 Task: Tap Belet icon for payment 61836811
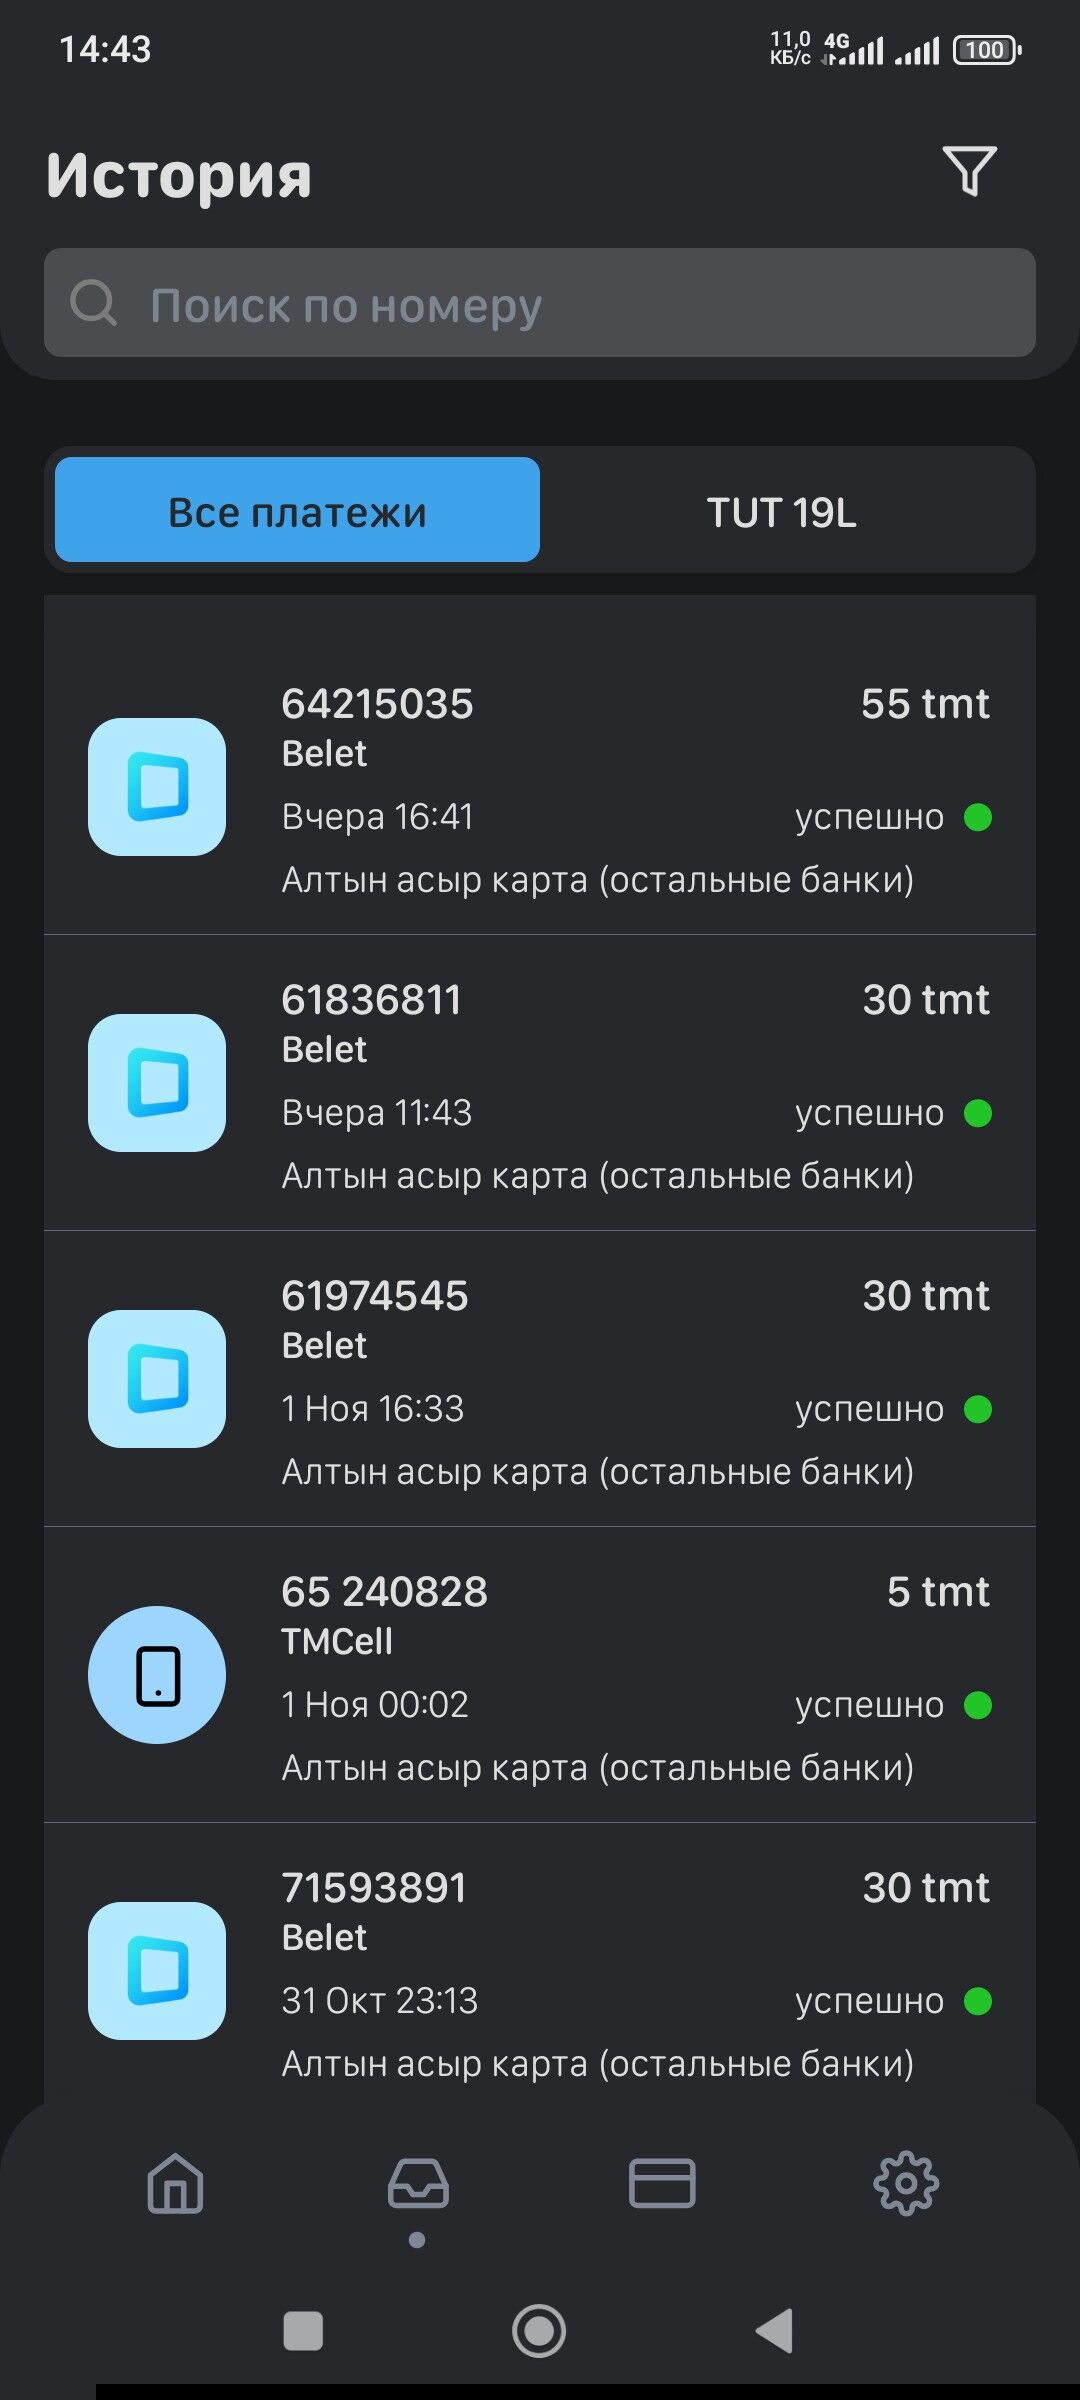pyautogui.click(x=157, y=1083)
